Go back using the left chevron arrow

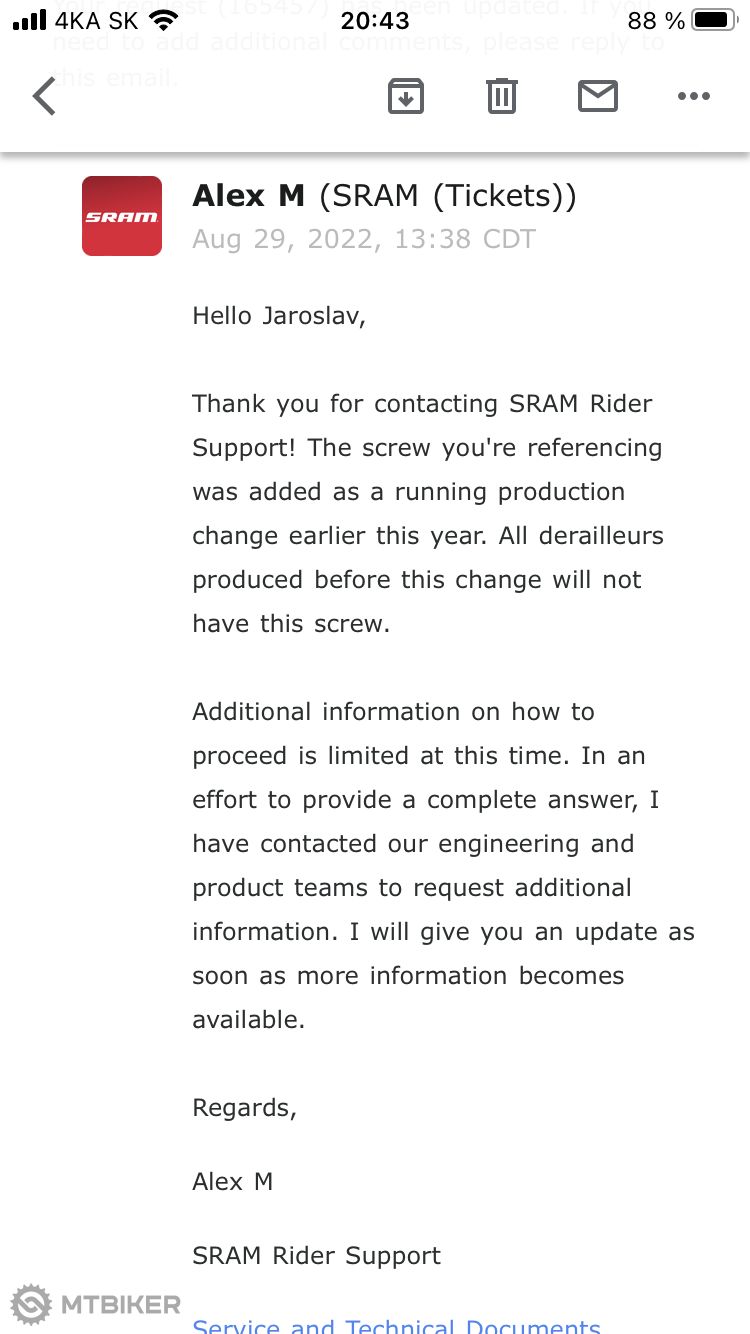point(45,97)
